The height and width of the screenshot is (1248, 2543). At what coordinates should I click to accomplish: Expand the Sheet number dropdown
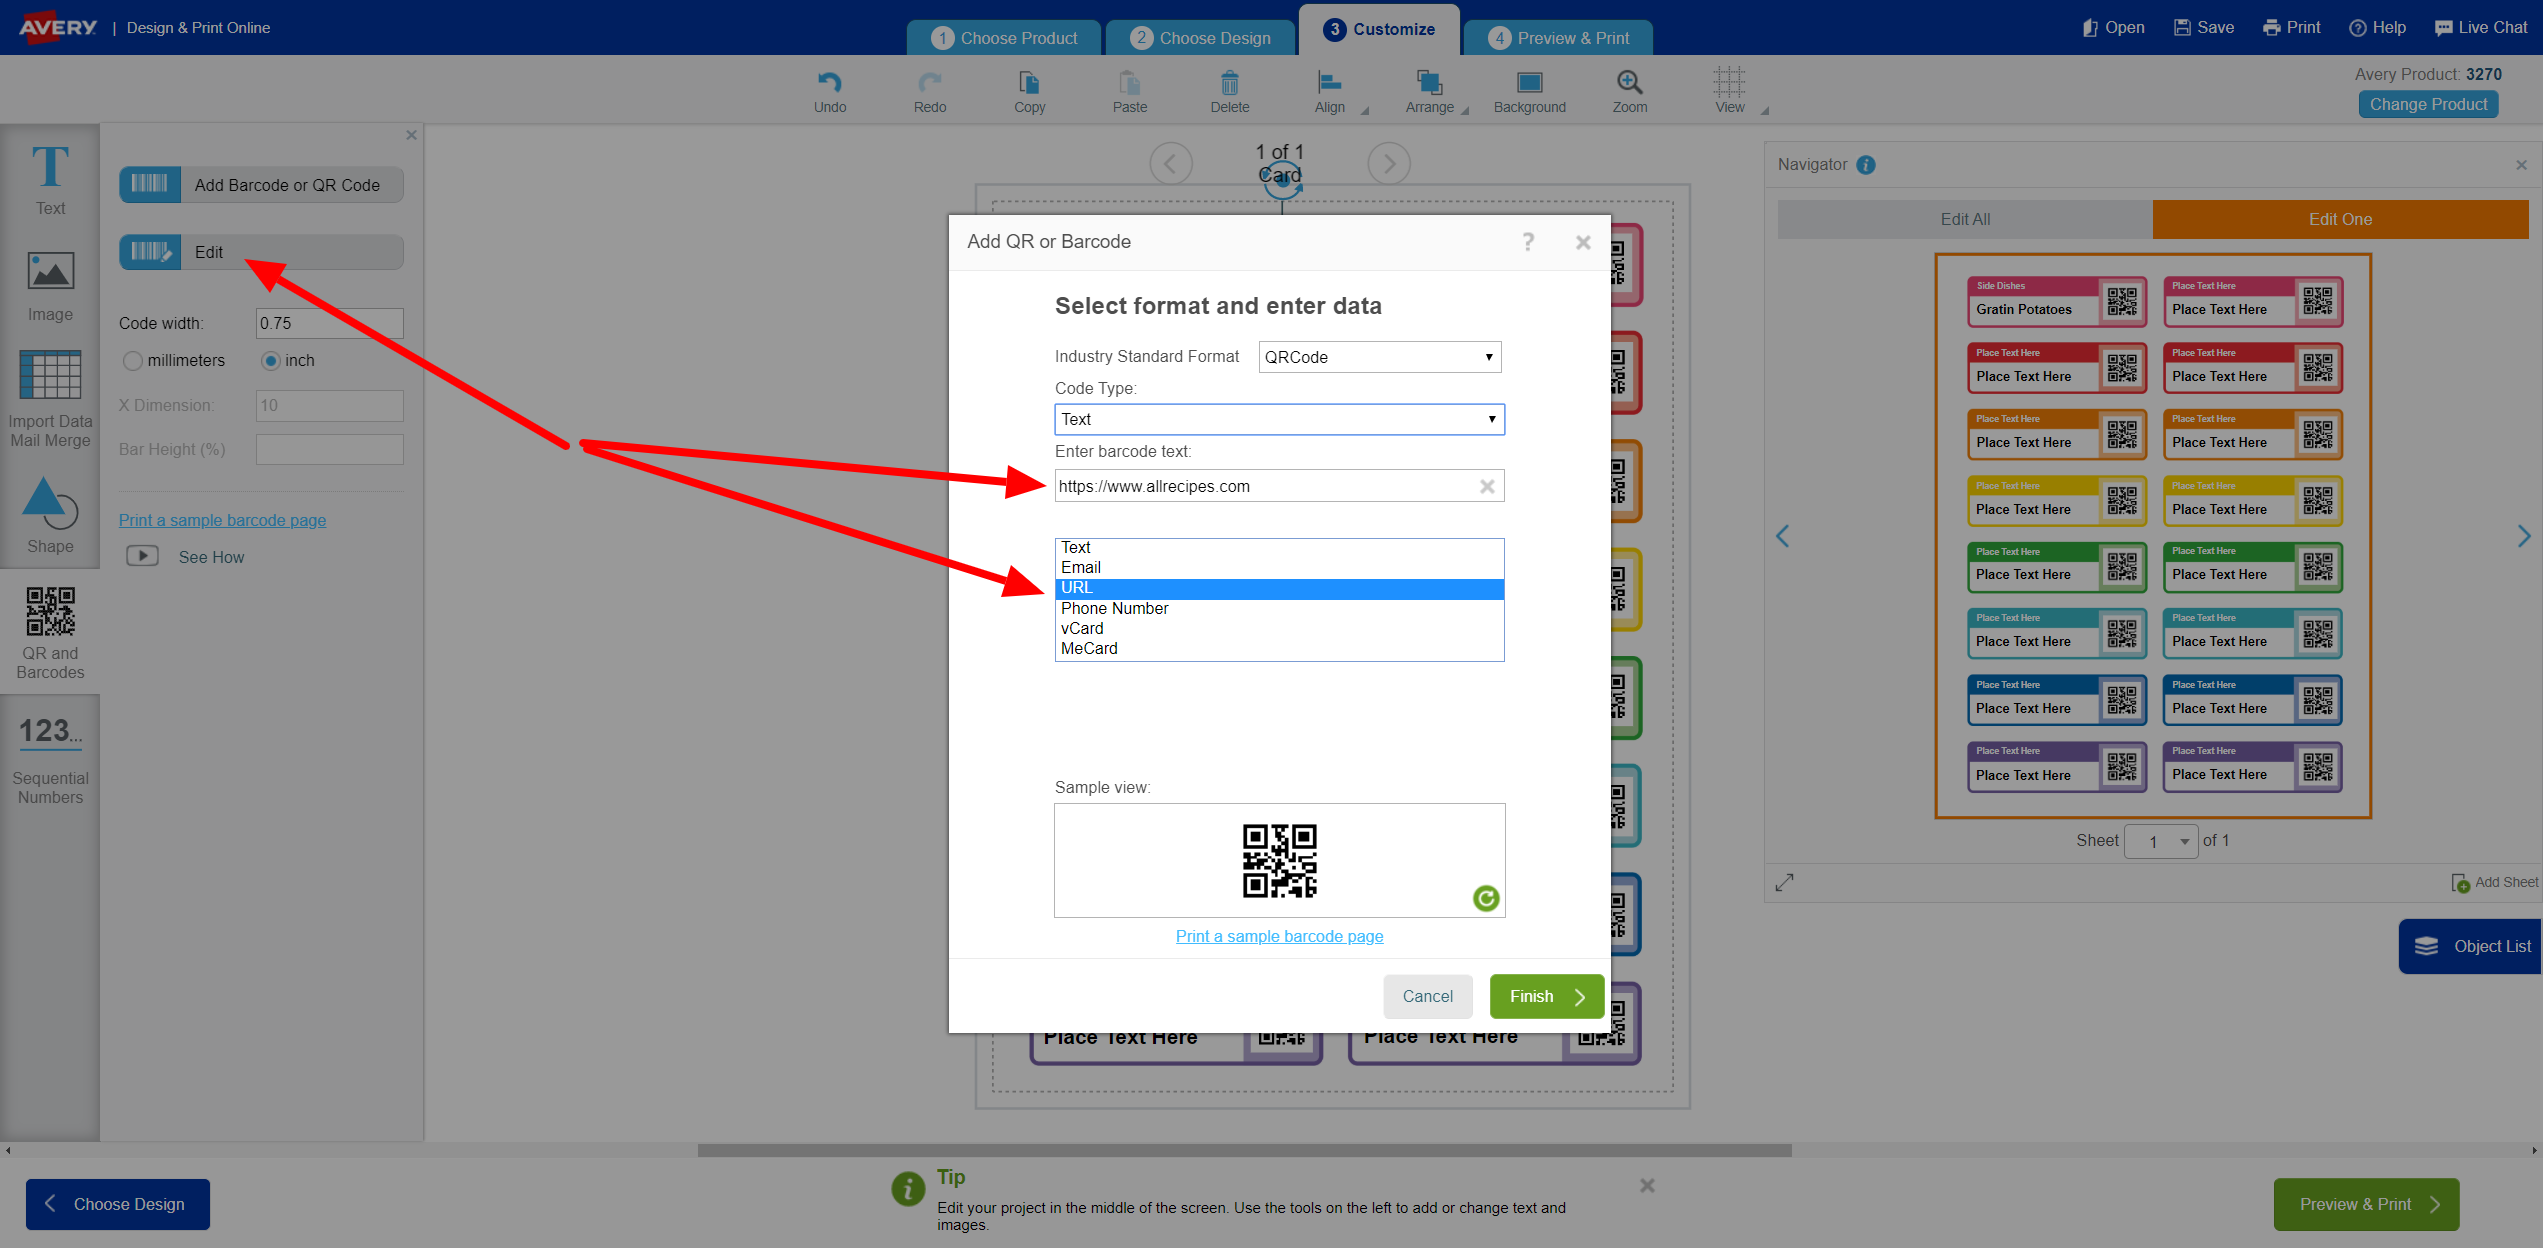click(2161, 841)
